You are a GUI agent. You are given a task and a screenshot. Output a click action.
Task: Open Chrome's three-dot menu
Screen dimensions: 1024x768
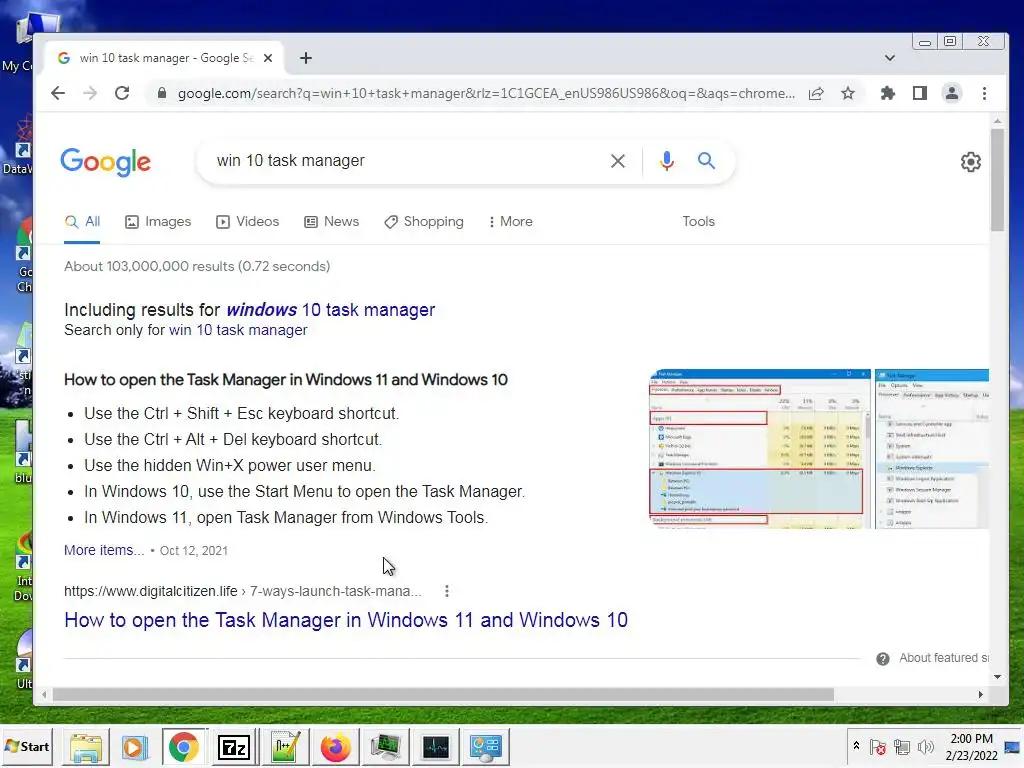coord(984,93)
